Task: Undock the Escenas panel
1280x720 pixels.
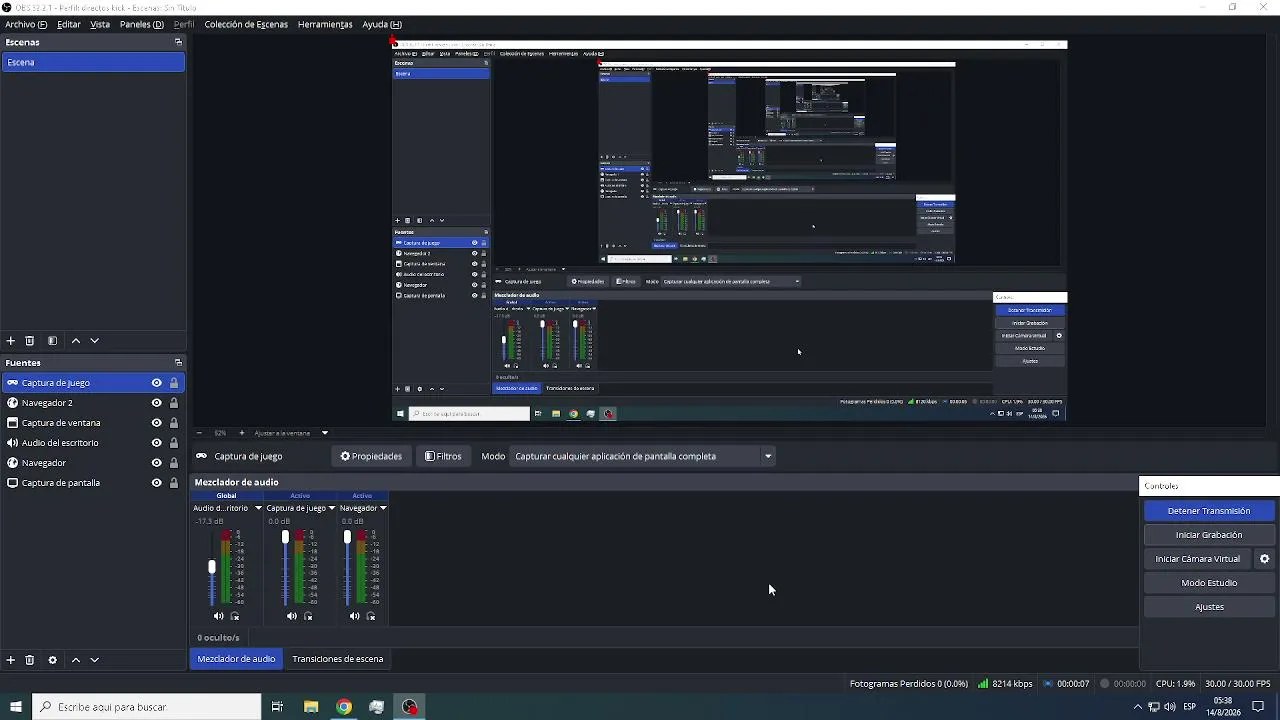Action: 178,42
